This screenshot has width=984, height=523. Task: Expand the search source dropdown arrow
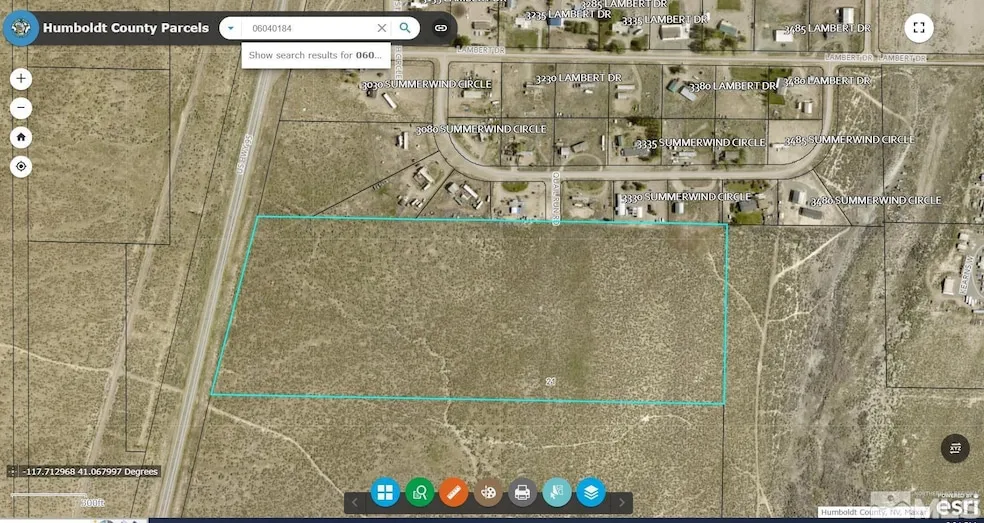(x=231, y=28)
